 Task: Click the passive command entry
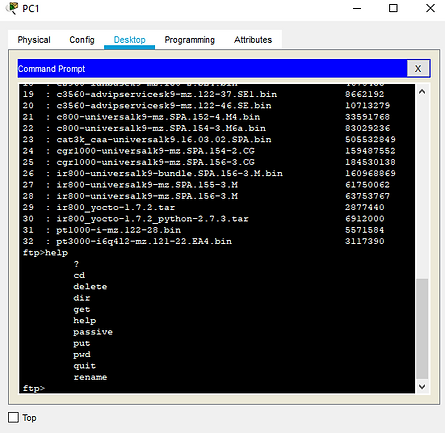pos(93,332)
